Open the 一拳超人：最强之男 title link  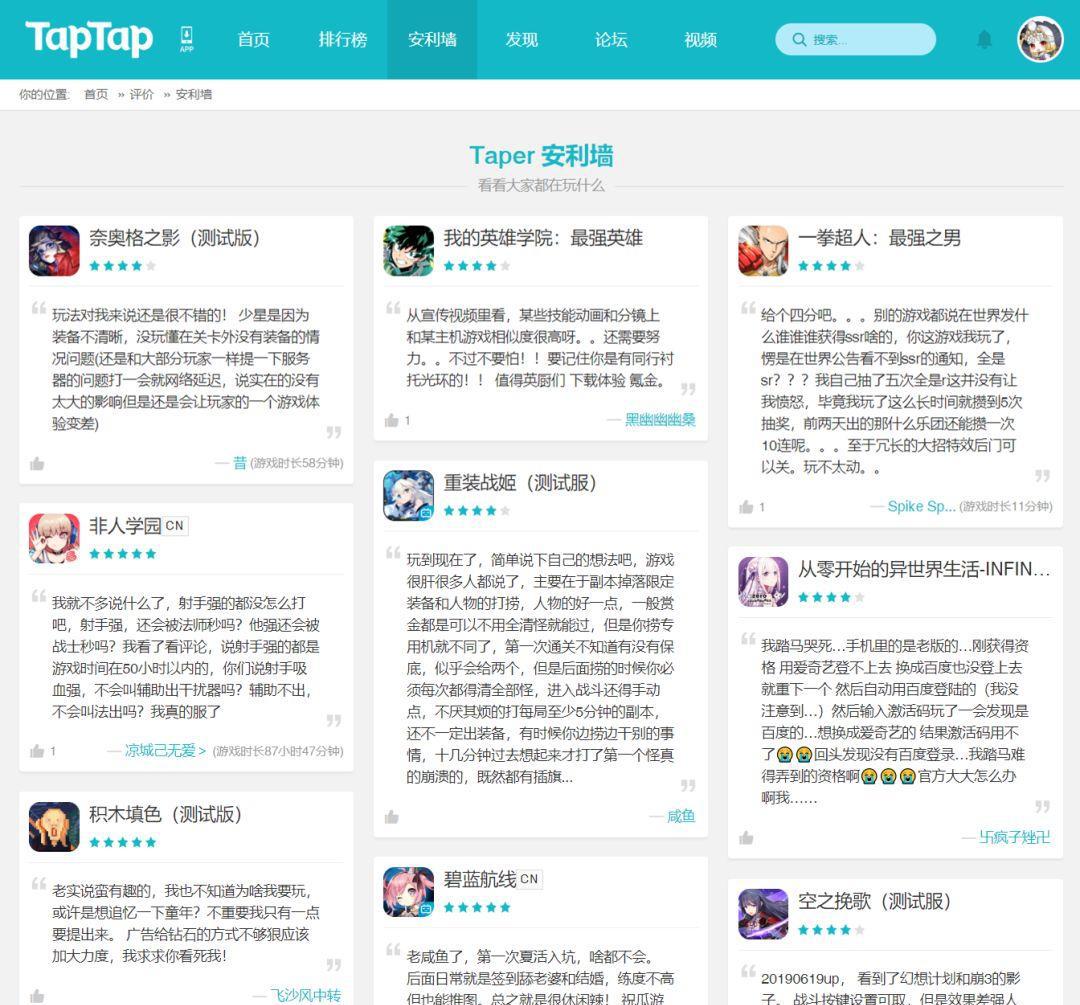click(x=880, y=238)
